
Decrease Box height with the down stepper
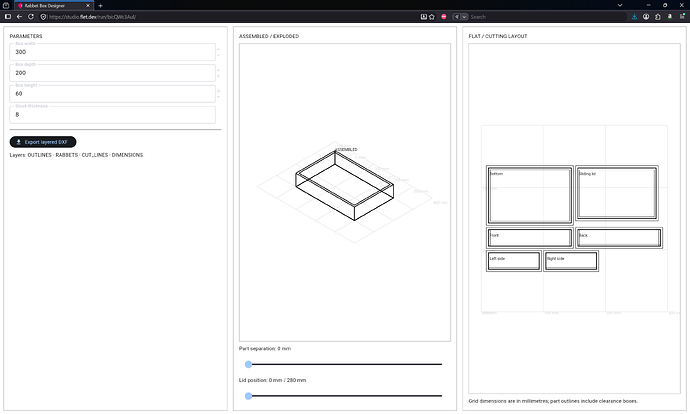tap(218, 97)
